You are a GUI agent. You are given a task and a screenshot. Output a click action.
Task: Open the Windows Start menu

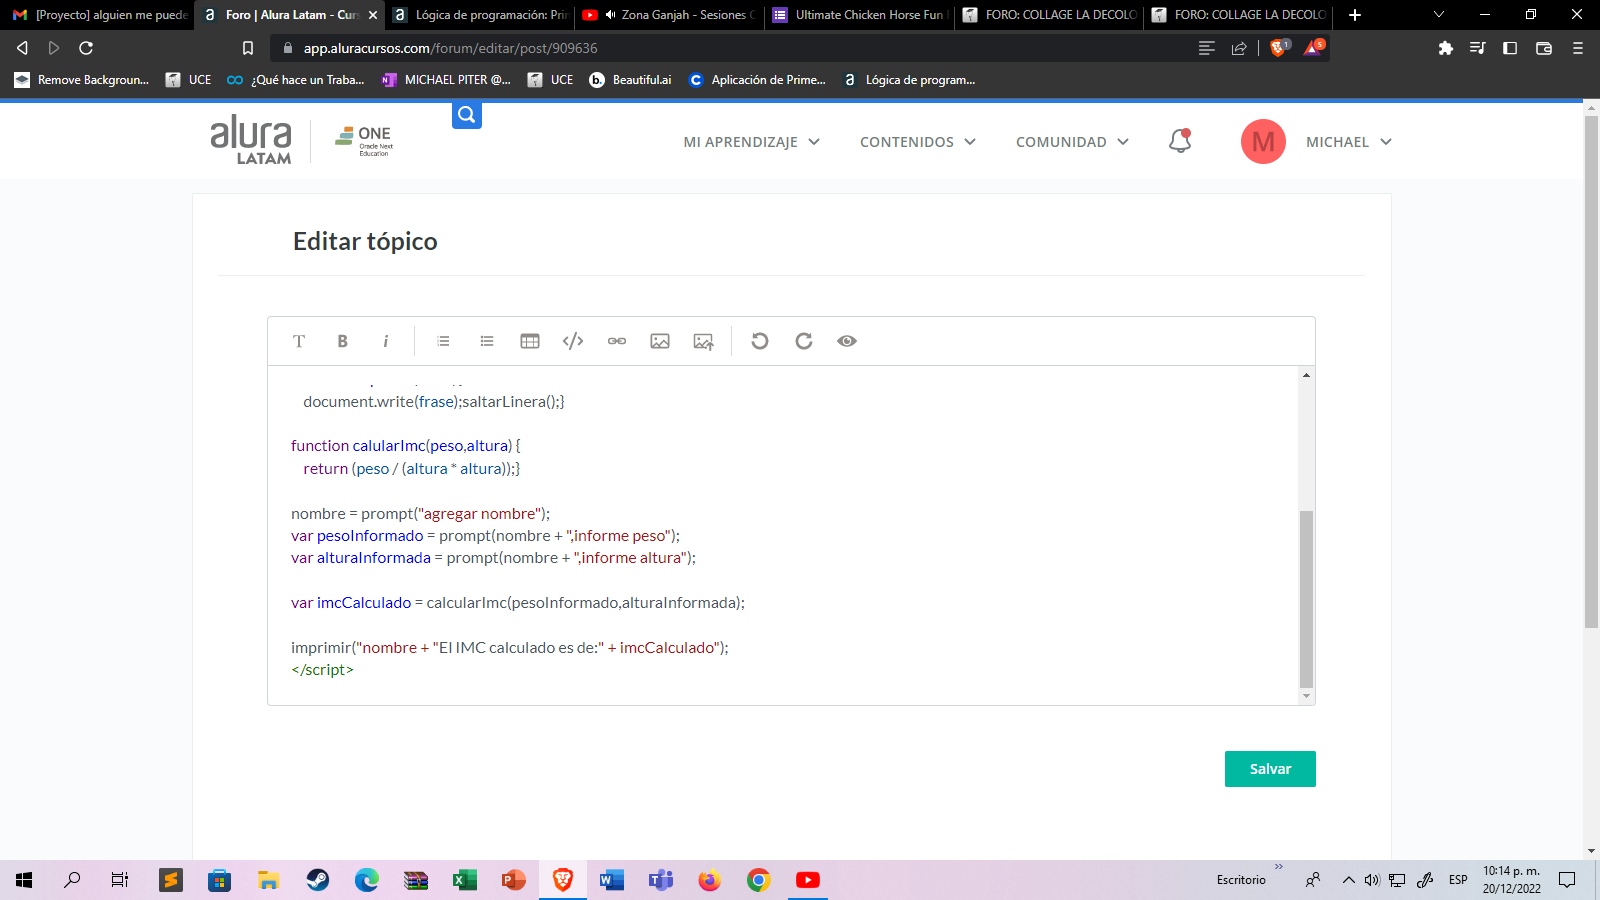pyautogui.click(x=24, y=880)
